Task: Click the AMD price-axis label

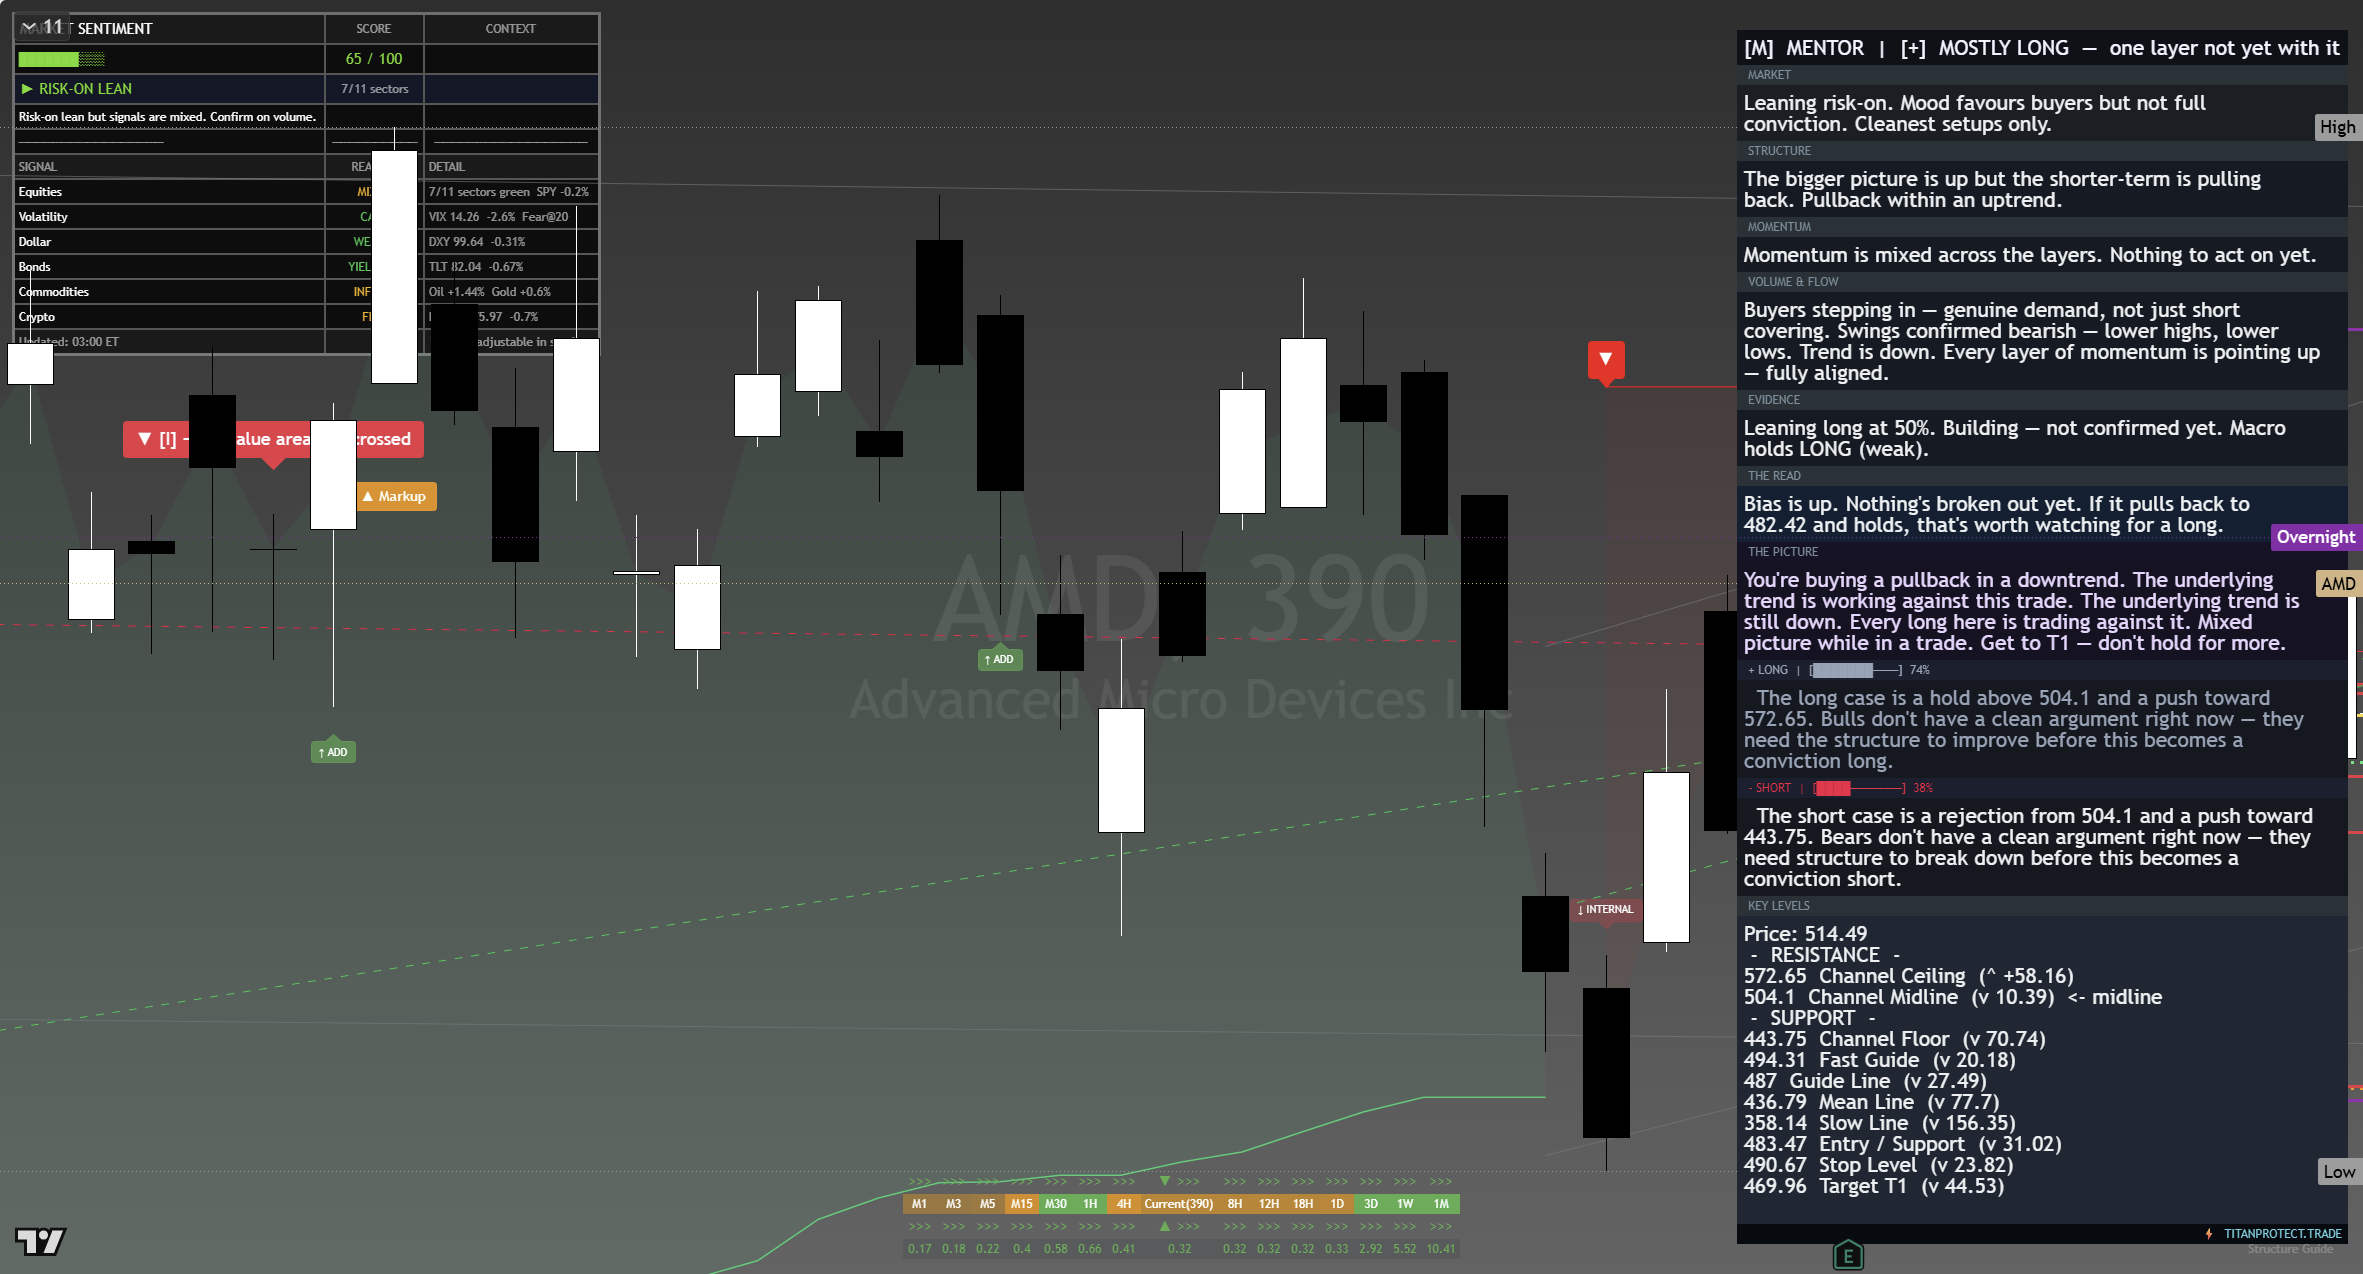Action: click(2338, 584)
